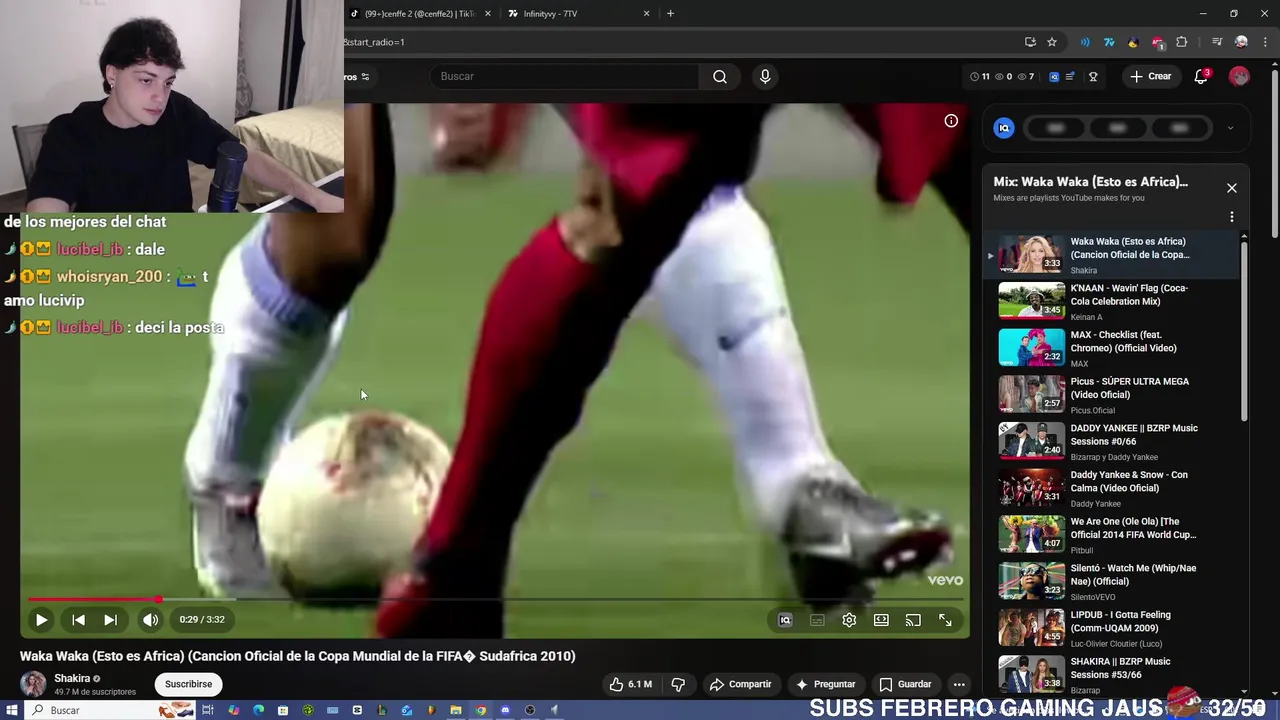This screenshot has height=720, width=1280.
Task: Click the filters icon beside YouTube logo
Action: [x=365, y=77]
